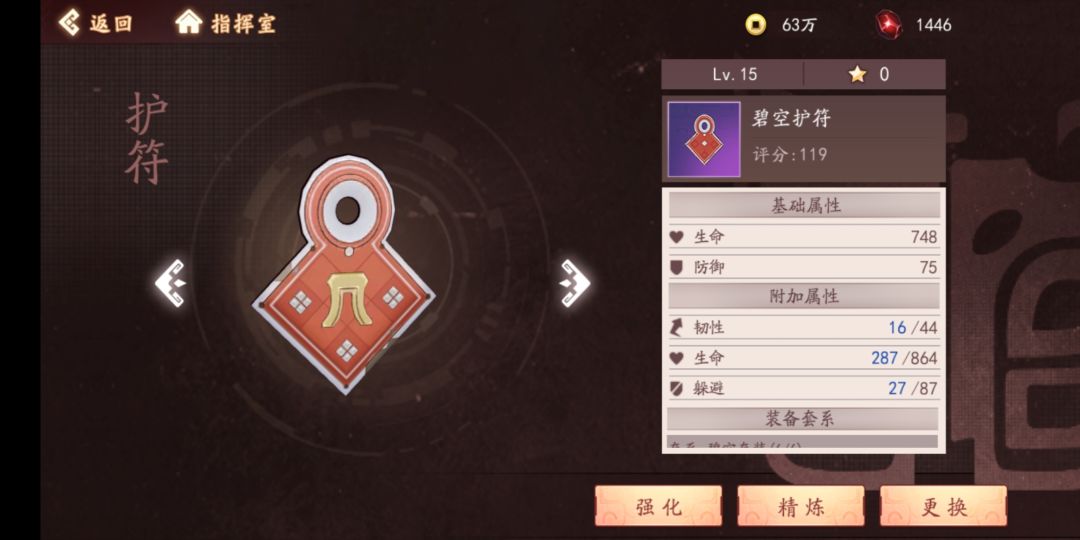Click the 更换 button

944,506
